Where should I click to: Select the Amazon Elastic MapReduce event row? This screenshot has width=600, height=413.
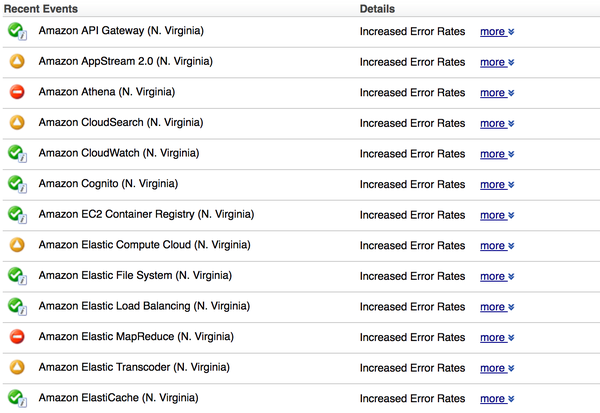[x=301, y=337]
